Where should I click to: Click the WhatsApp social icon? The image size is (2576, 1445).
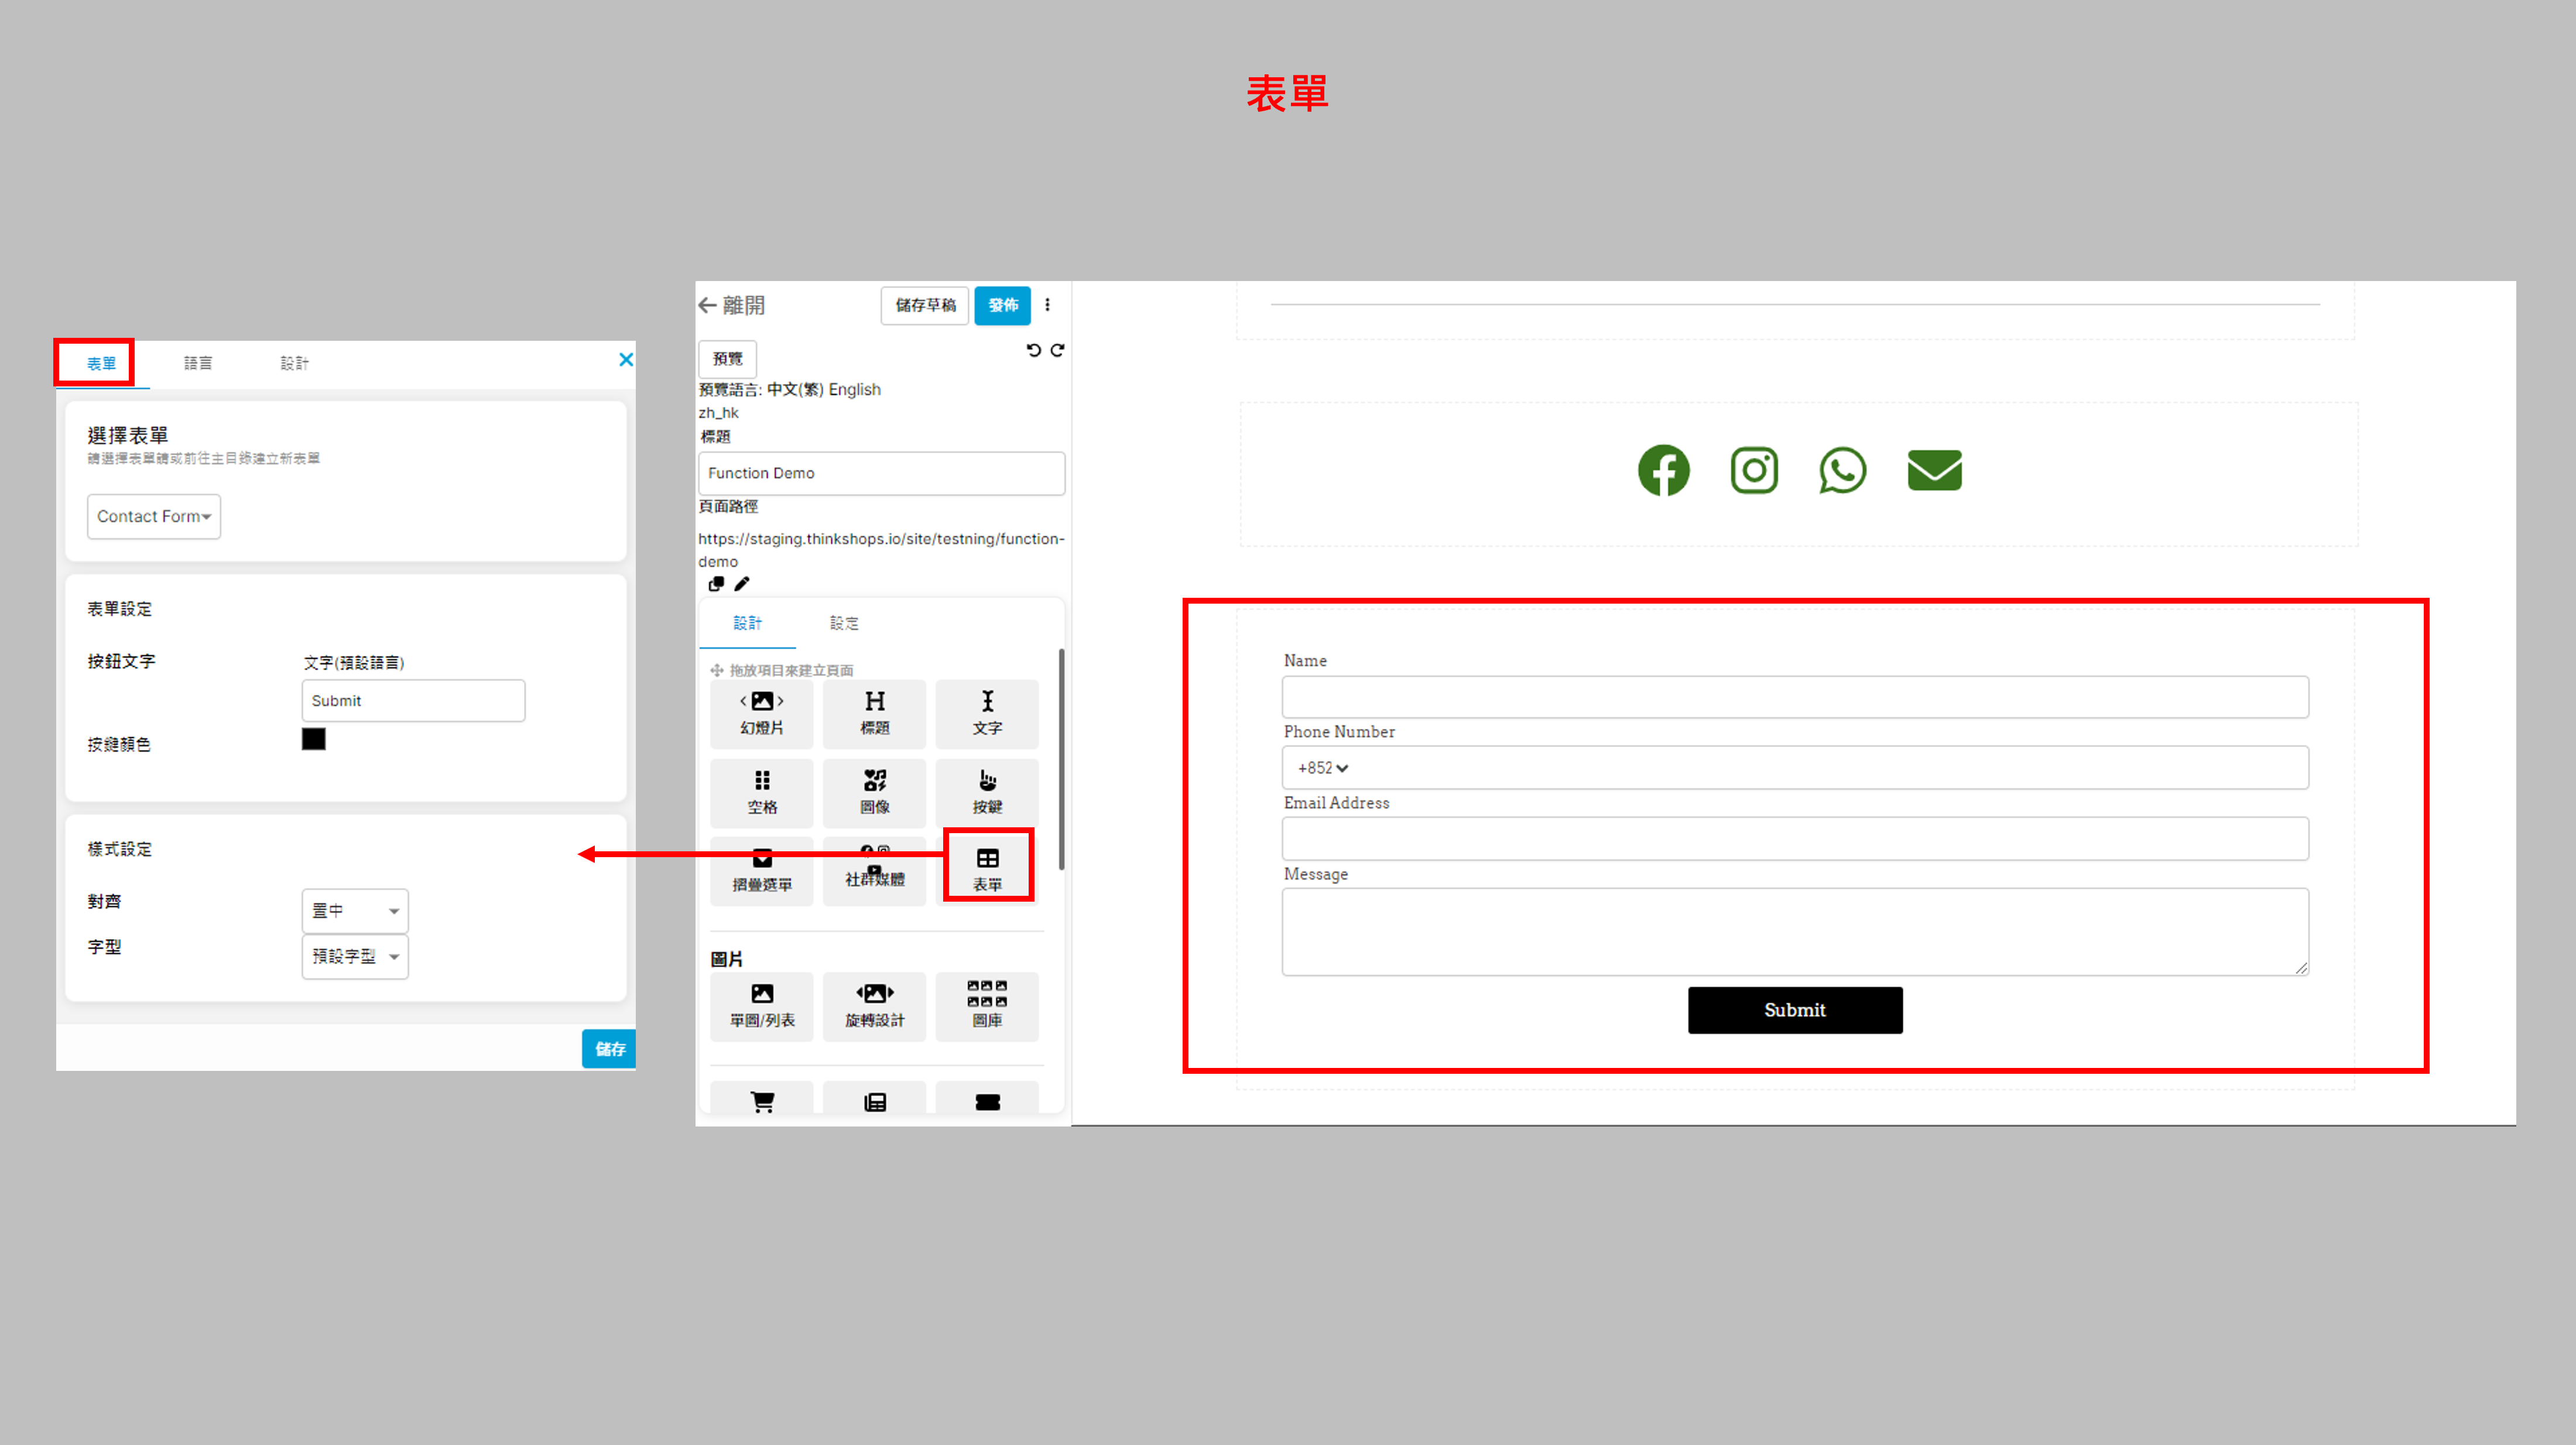(x=1842, y=471)
